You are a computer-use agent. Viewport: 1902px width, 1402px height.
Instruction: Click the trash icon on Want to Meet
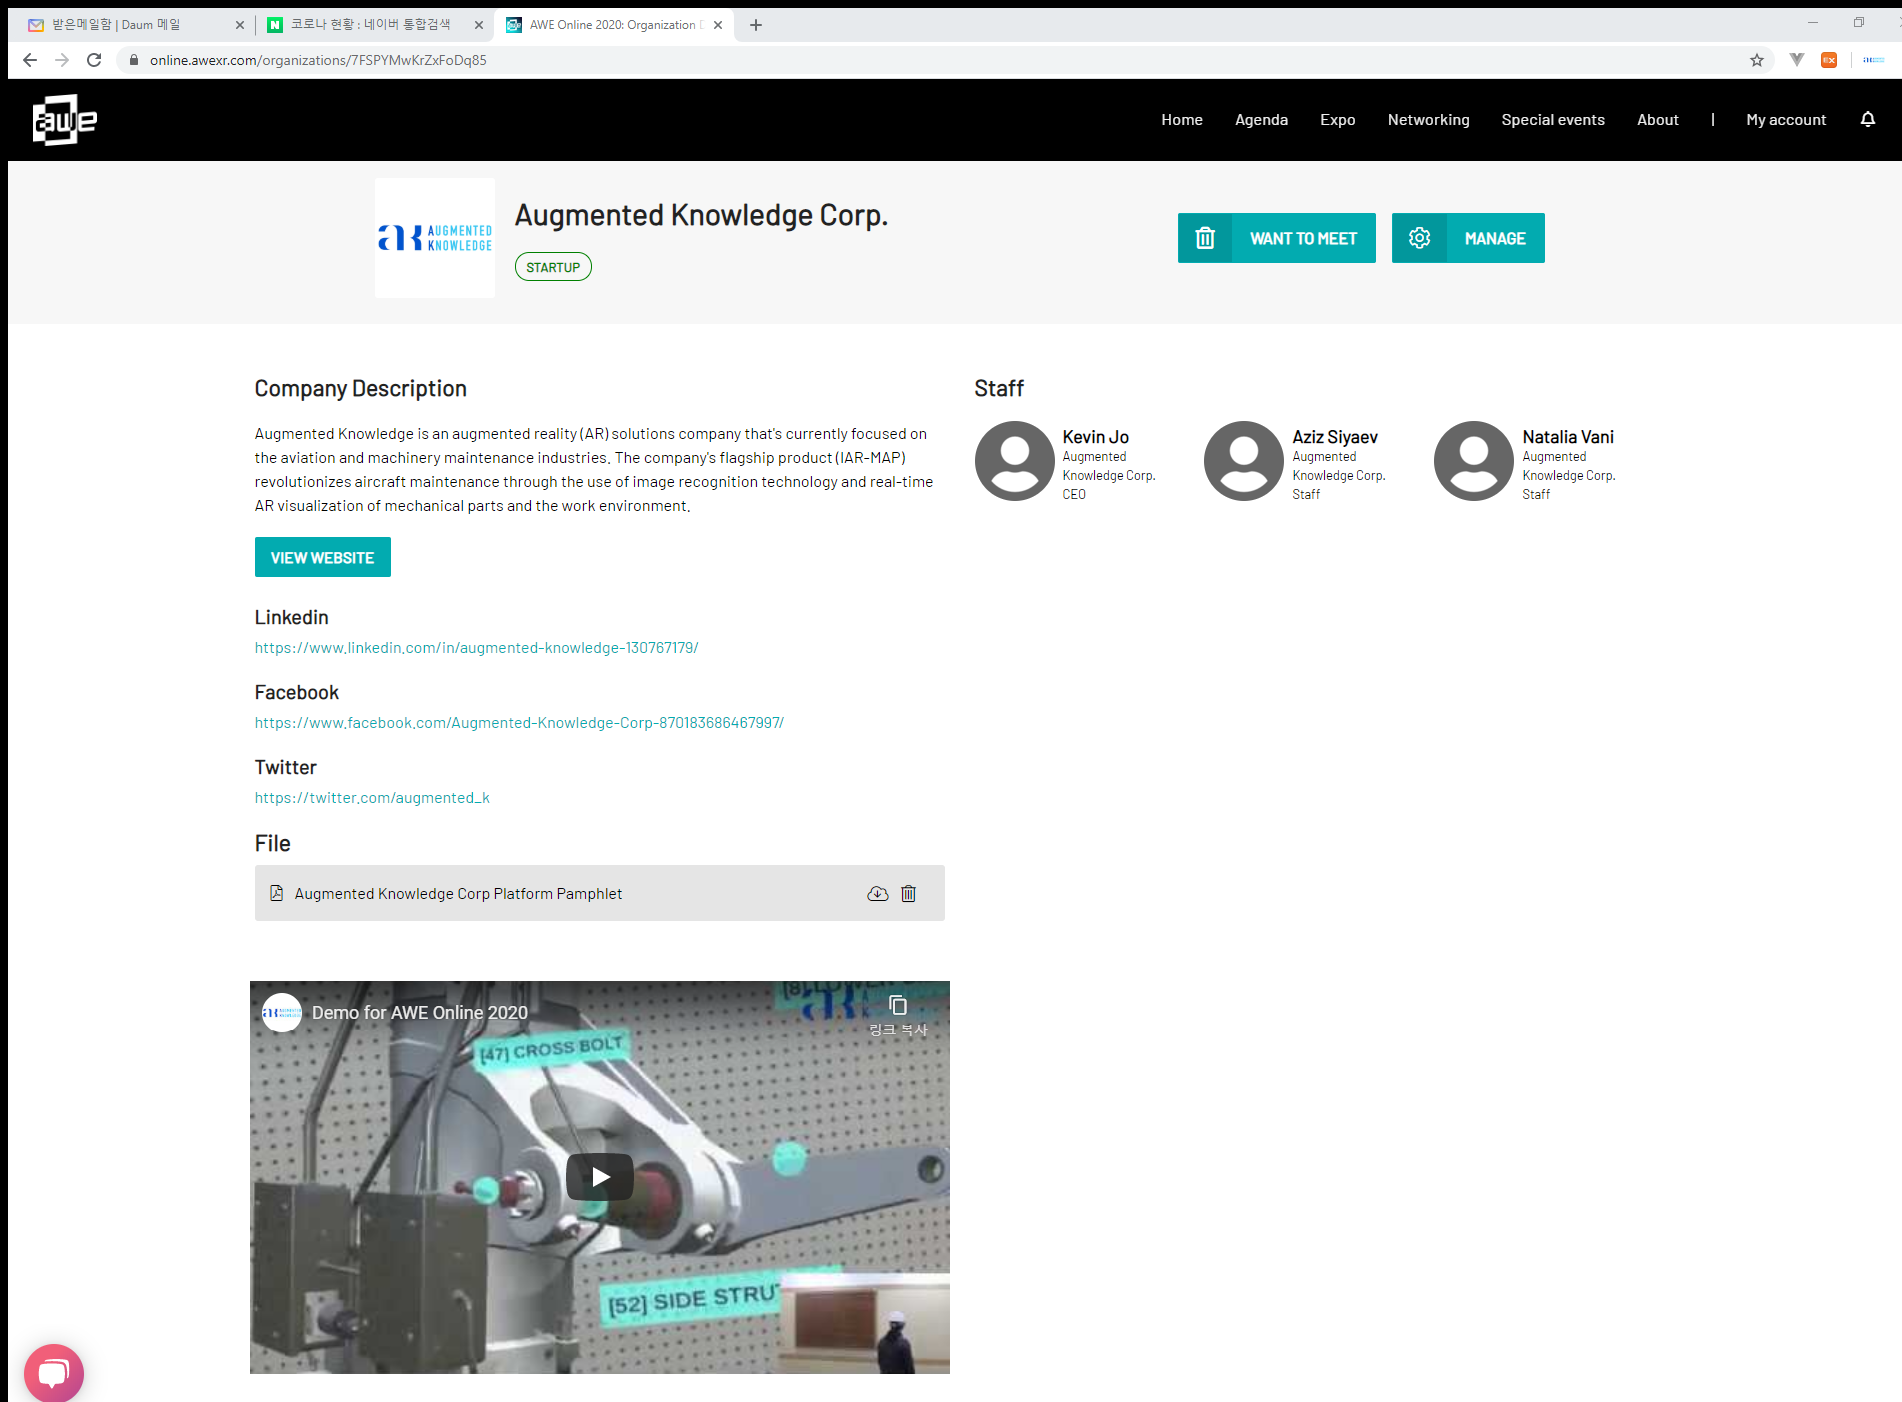pos(1205,238)
